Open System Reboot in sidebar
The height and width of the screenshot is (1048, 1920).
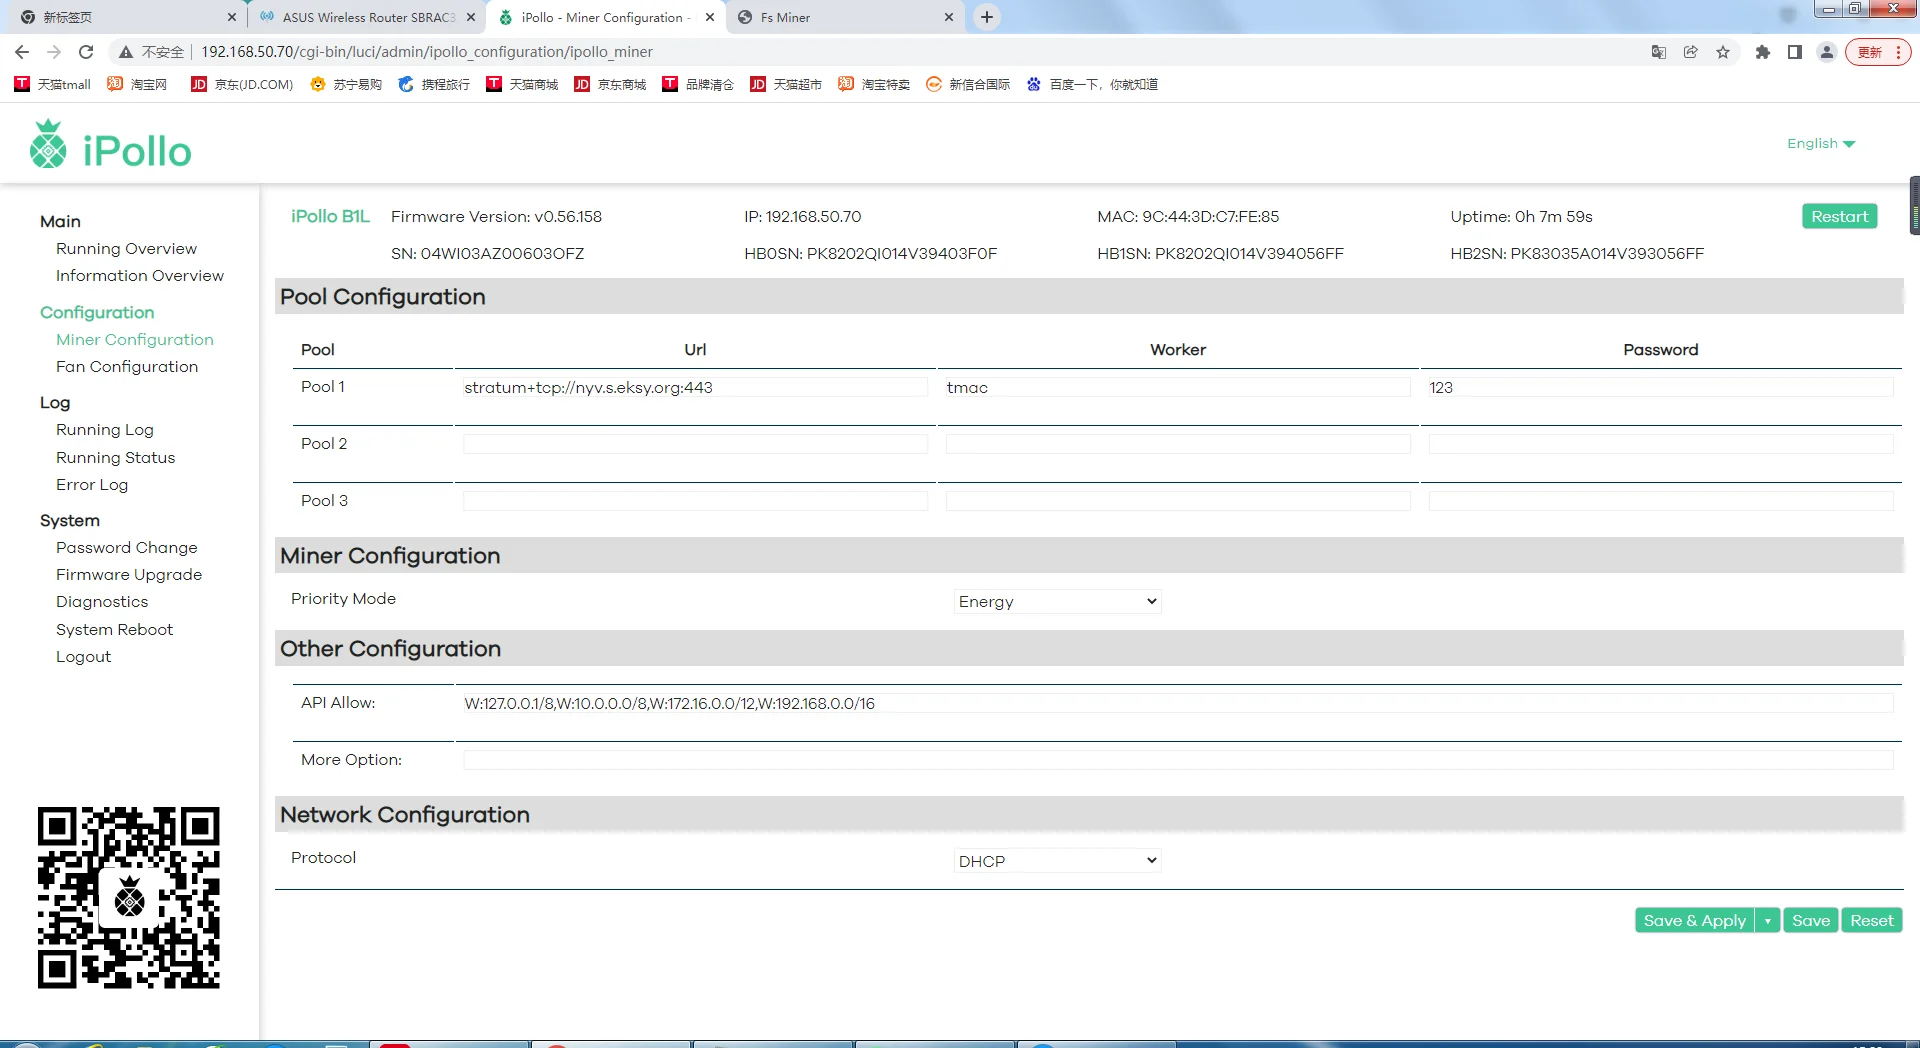pos(115,630)
